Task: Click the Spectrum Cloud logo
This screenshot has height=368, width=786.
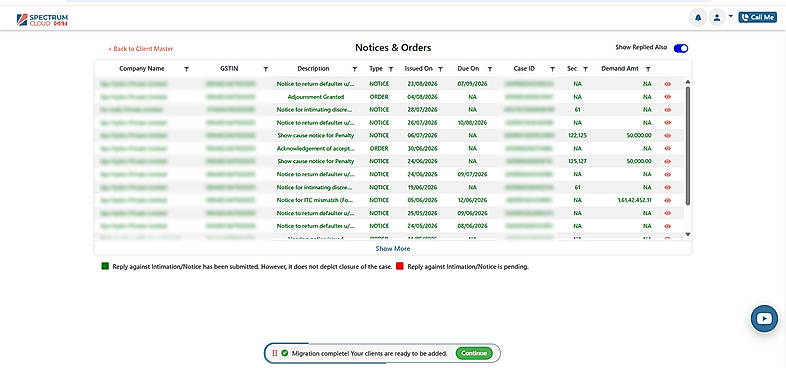Action: click(x=42, y=20)
